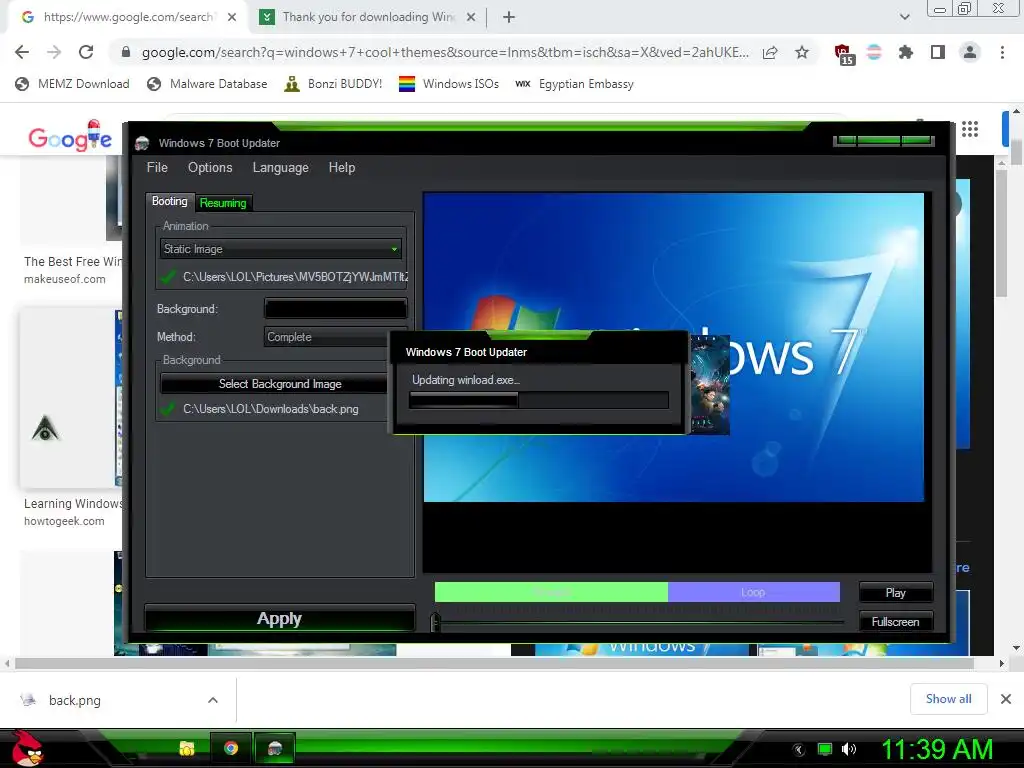Click Select Background Image button
Image resolution: width=1024 pixels, height=768 pixels.
coord(274,384)
